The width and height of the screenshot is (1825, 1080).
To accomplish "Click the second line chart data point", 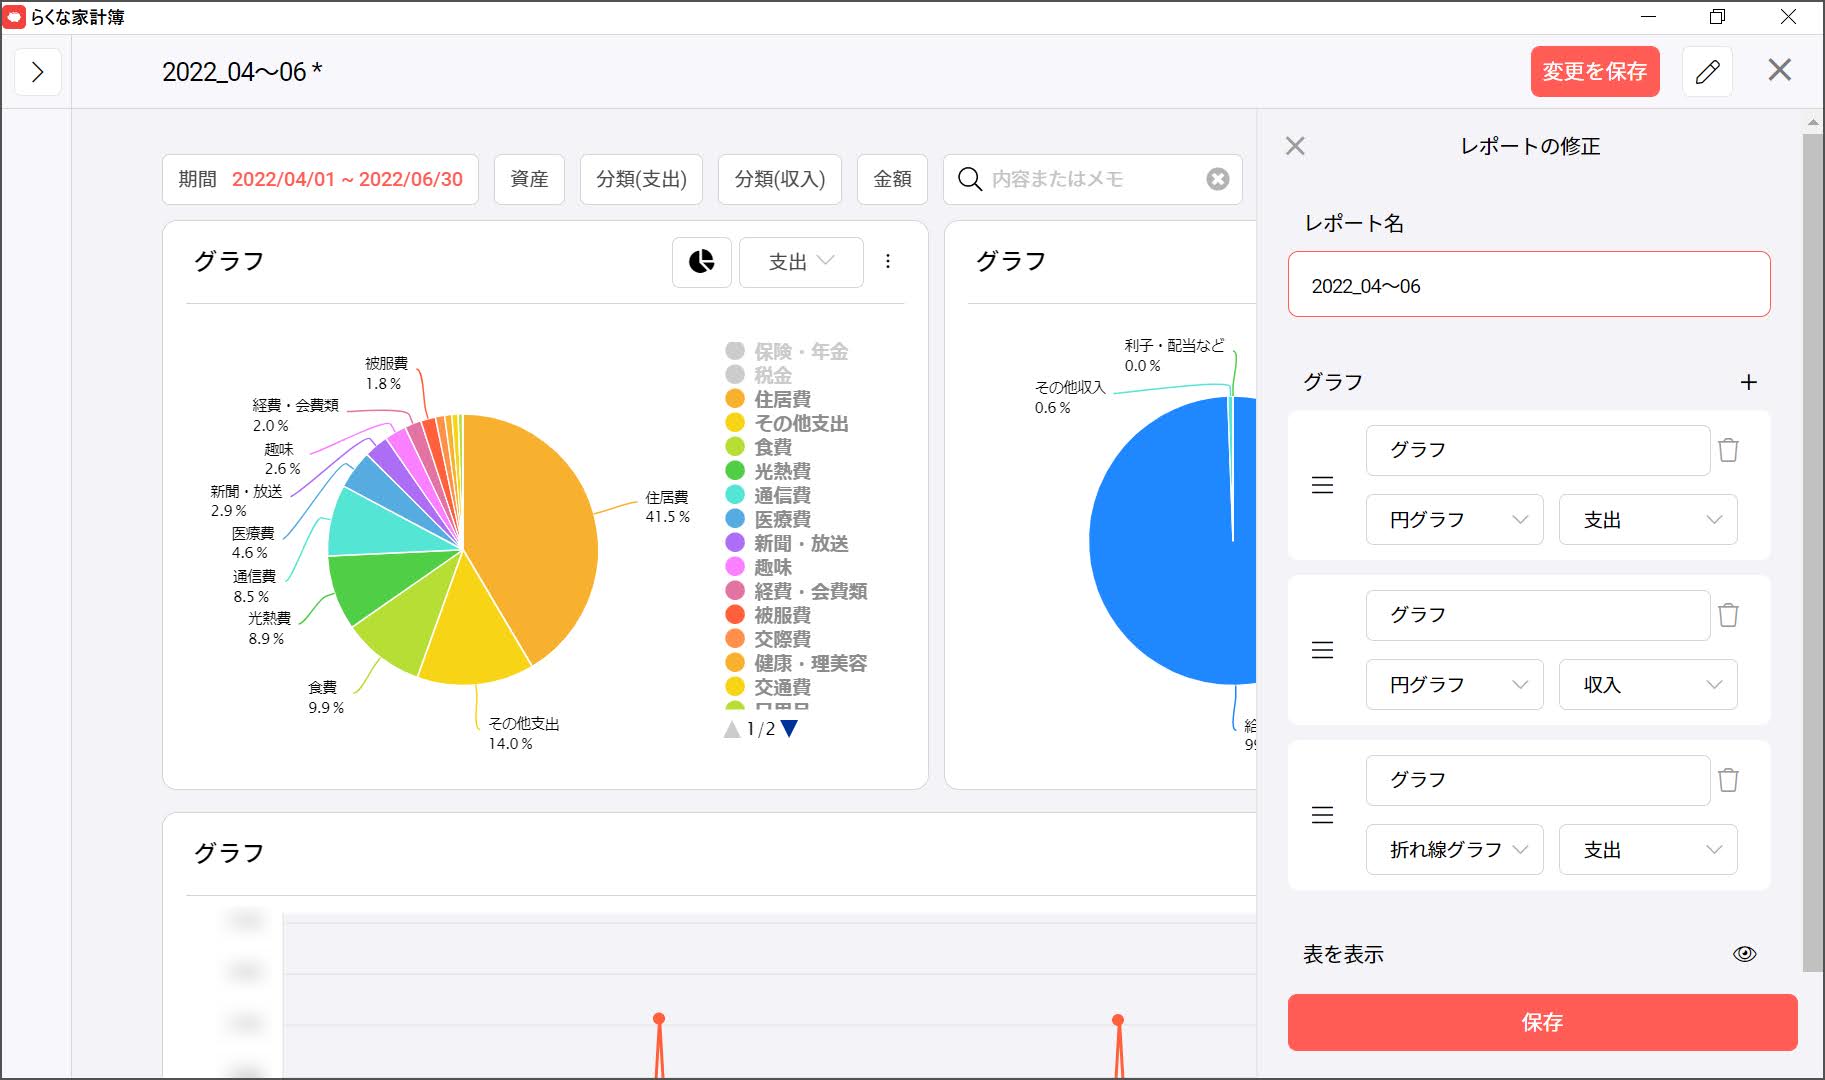I will pyautogui.click(x=1118, y=1020).
